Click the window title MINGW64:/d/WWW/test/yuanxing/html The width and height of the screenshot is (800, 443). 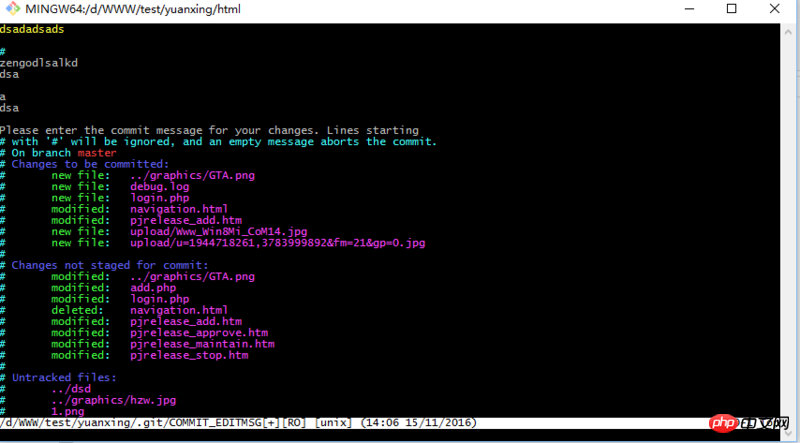(133, 9)
